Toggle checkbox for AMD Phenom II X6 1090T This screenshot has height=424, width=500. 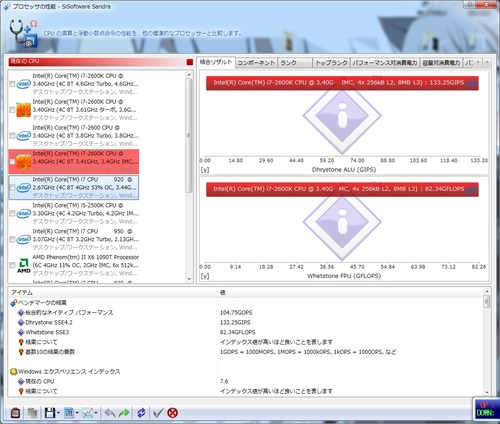click(x=12, y=265)
